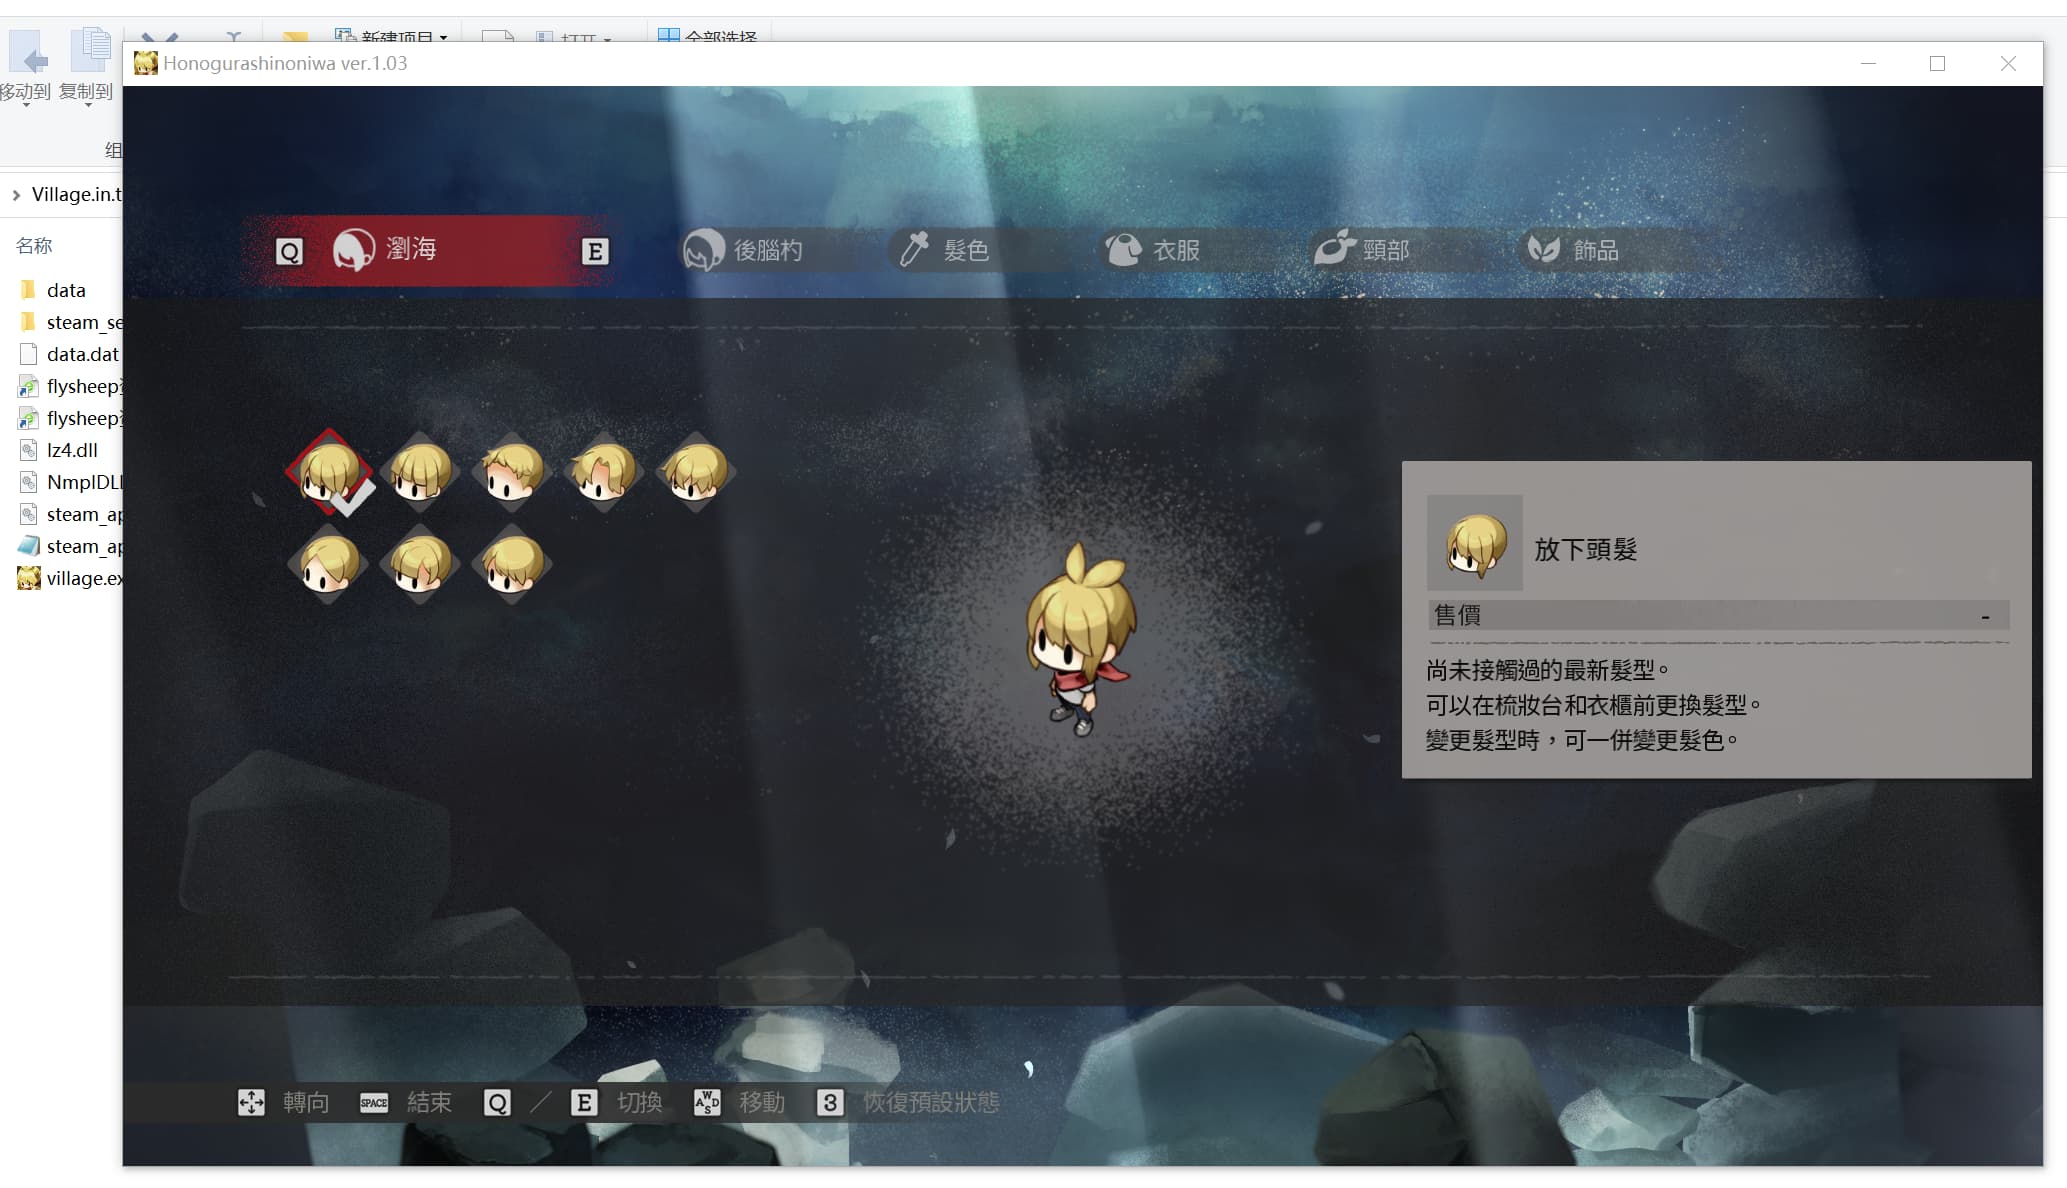Click the E key icon beside the 瀏海 tab
Viewport: 2067px width, 1188px height.
(595, 251)
